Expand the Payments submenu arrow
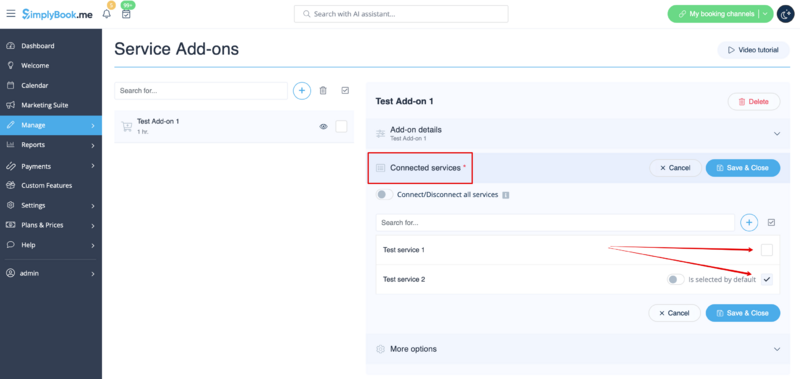800x379 pixels. coord(93,166)
